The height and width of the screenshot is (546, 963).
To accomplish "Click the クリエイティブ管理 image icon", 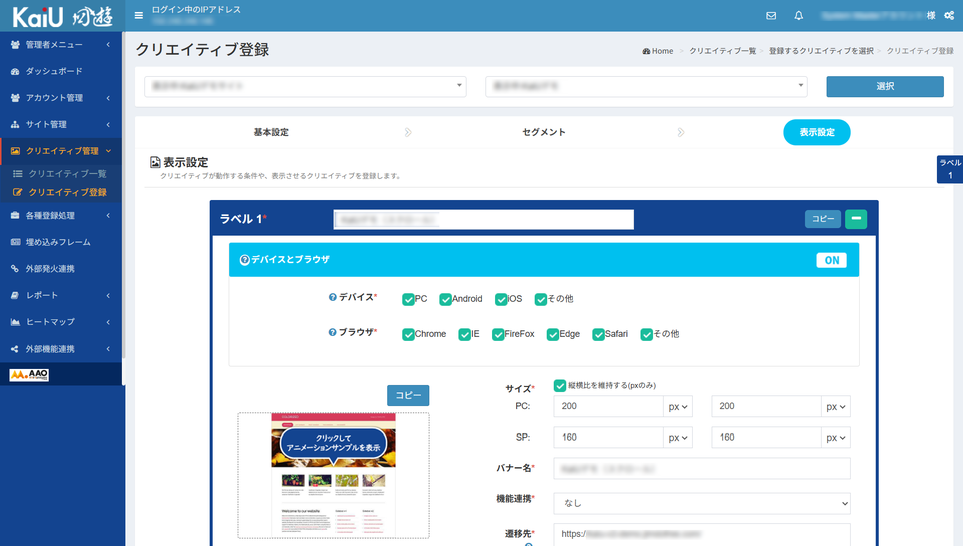I will point(15,150).
